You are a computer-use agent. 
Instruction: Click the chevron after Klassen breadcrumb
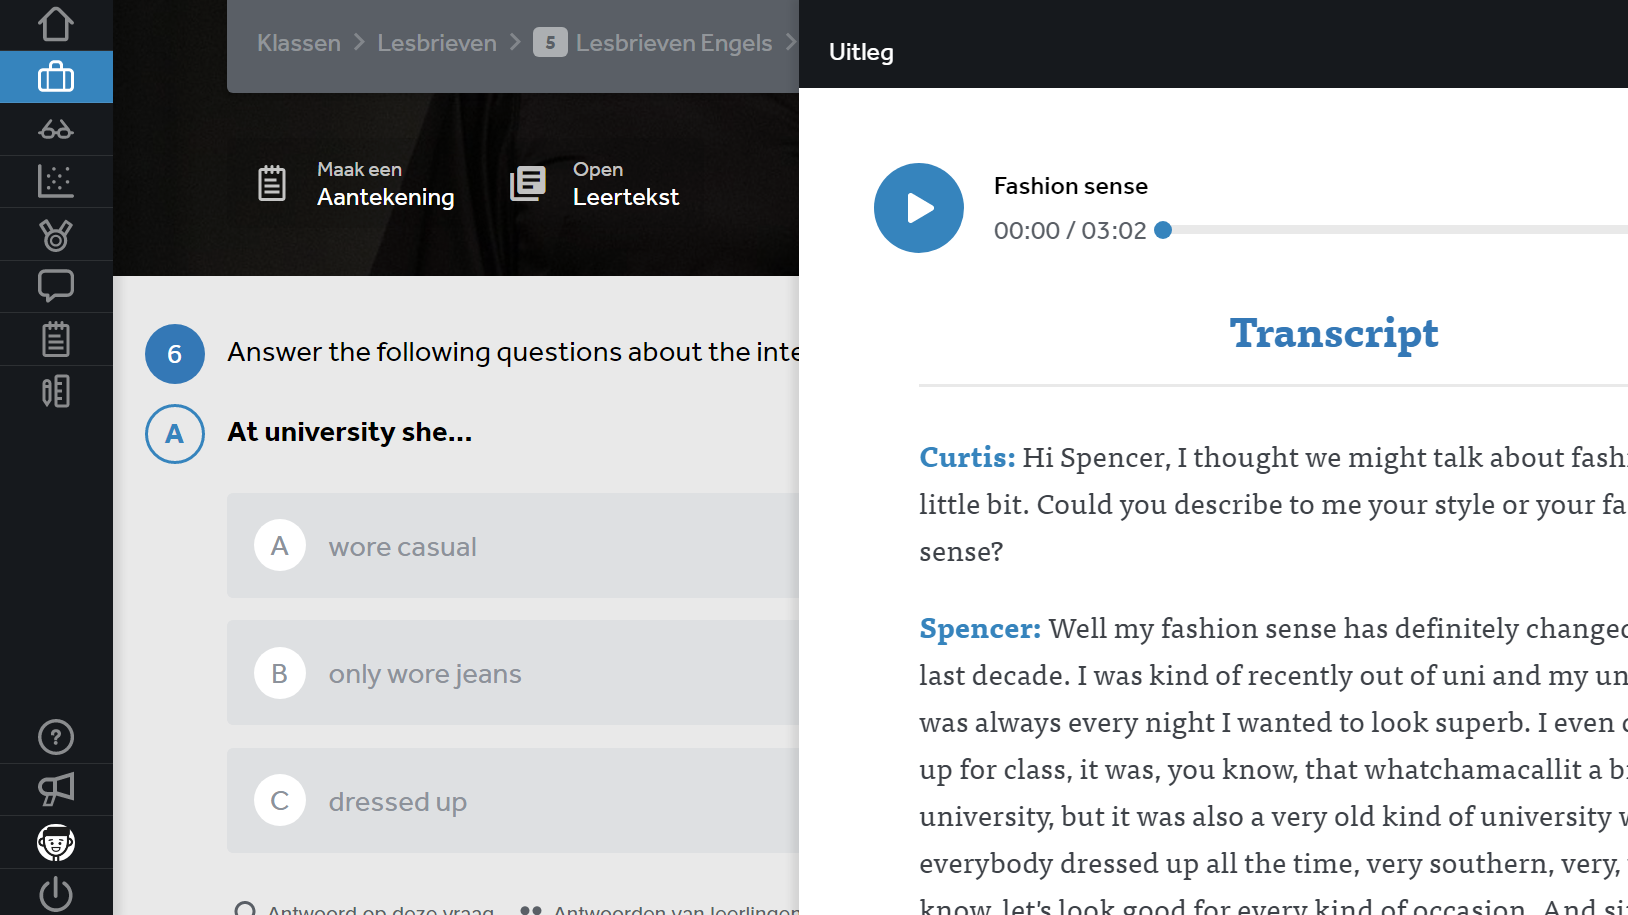click(359, 42)
